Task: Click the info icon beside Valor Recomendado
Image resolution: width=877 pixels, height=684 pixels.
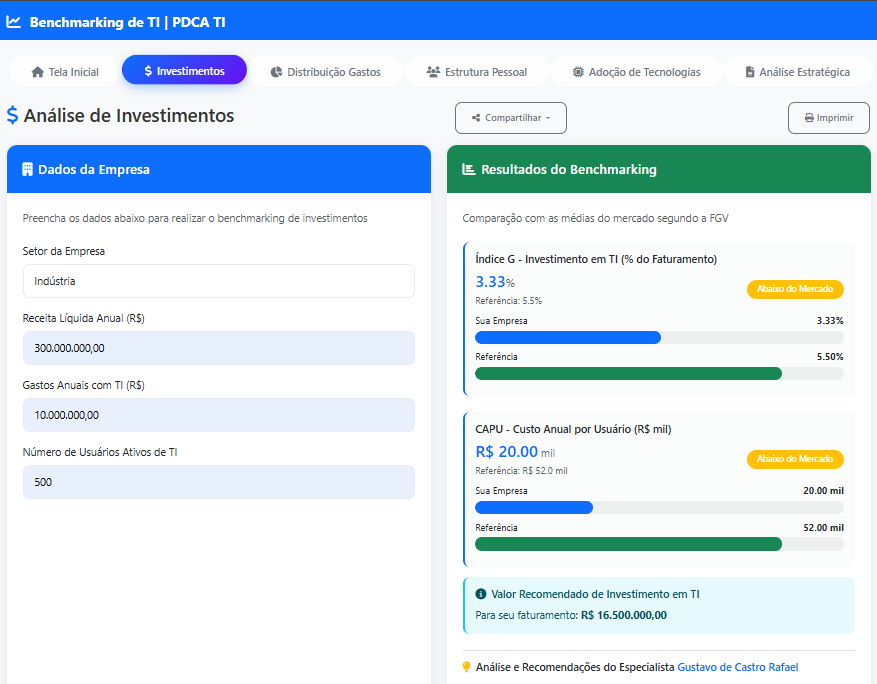Action: pos(480,594)
